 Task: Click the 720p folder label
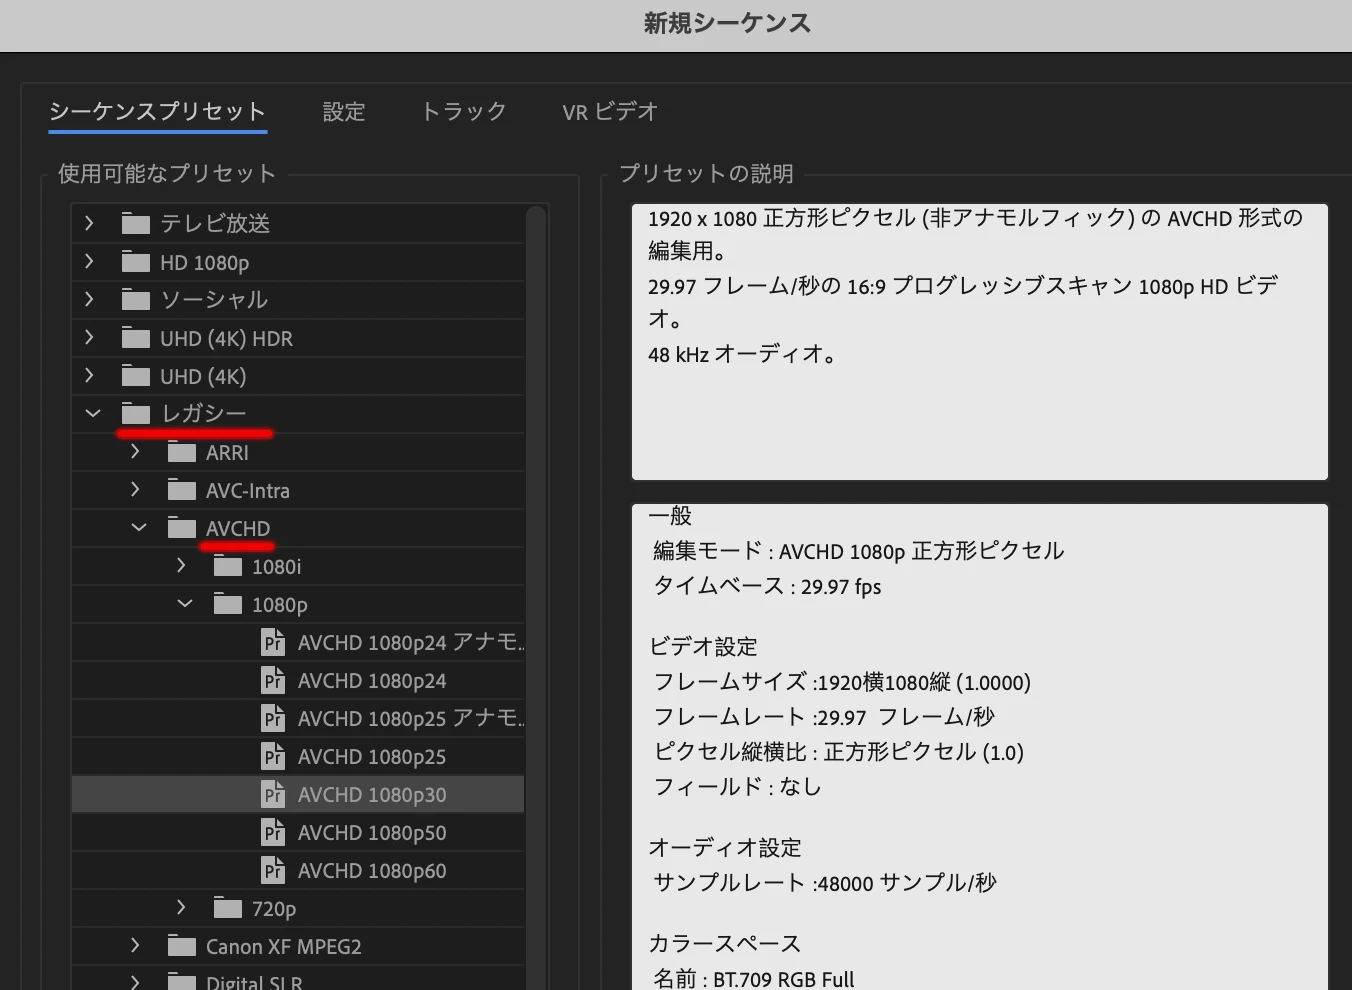tap(274, 909)
